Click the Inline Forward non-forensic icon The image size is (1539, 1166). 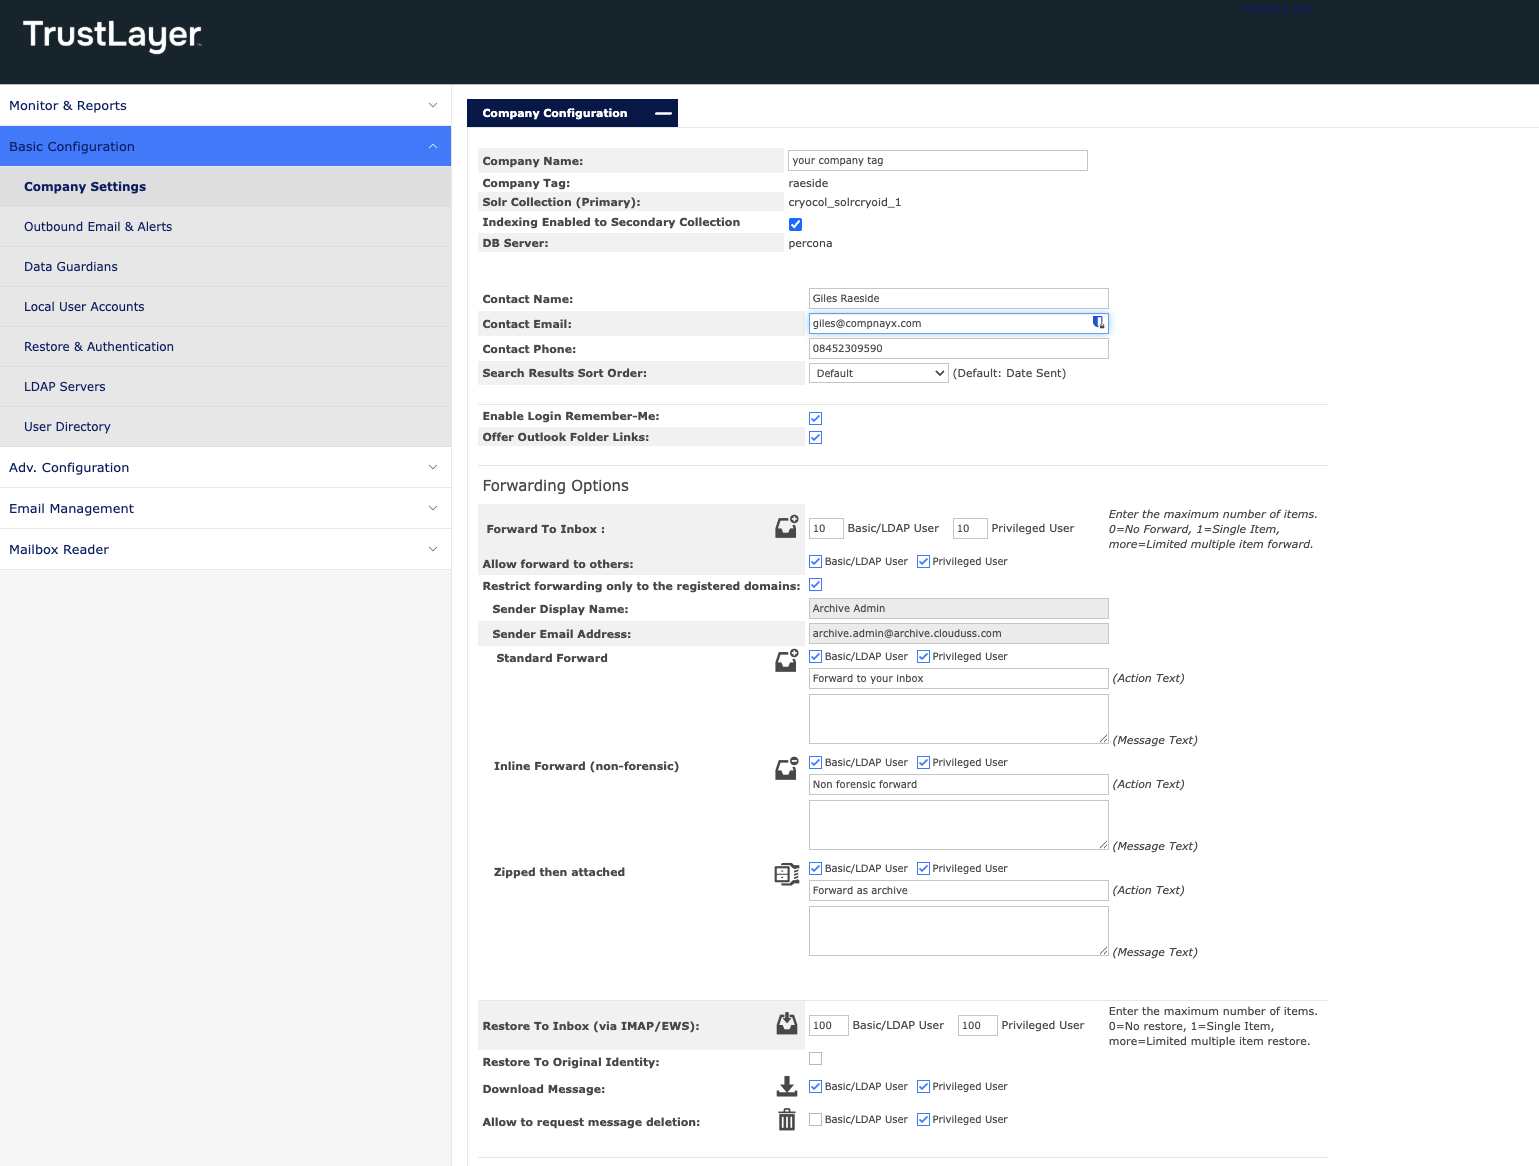(787, 768)
